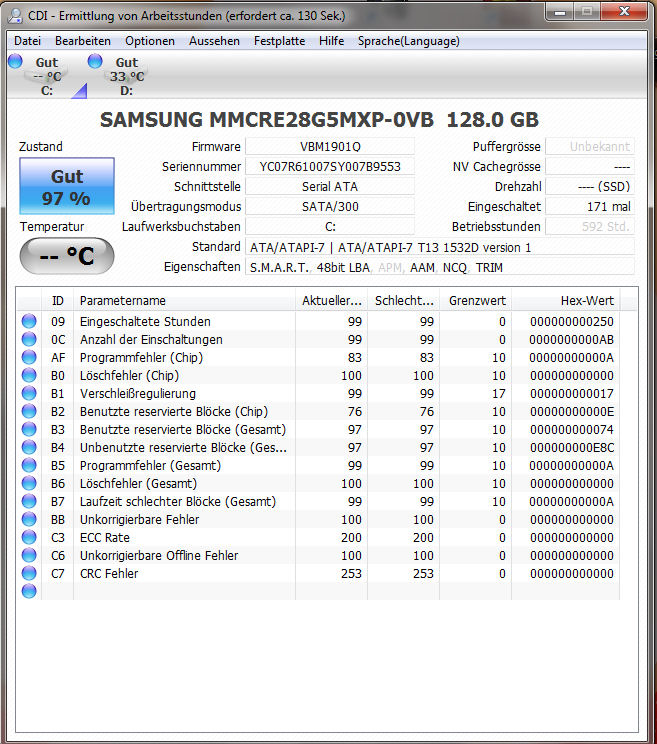Open the Sprache(Language) menu
This screenshot has width=657, height=744.
coord(408,41)
